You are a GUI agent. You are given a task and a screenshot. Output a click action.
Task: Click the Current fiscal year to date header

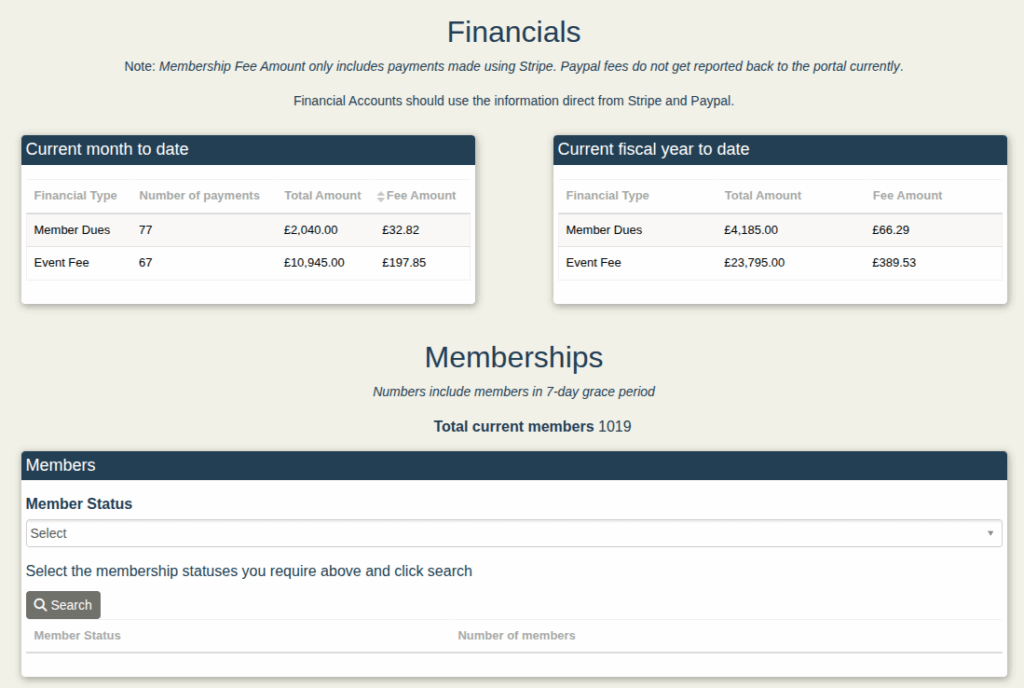click(779, 150)
